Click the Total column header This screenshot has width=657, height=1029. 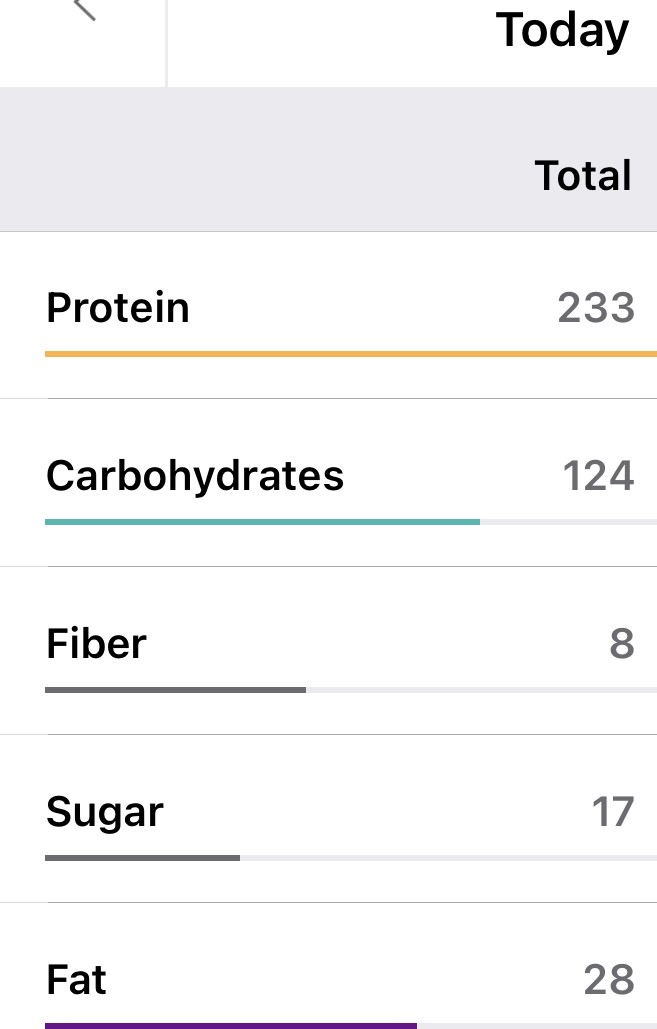pyautogui.click(x=583, y=176)
